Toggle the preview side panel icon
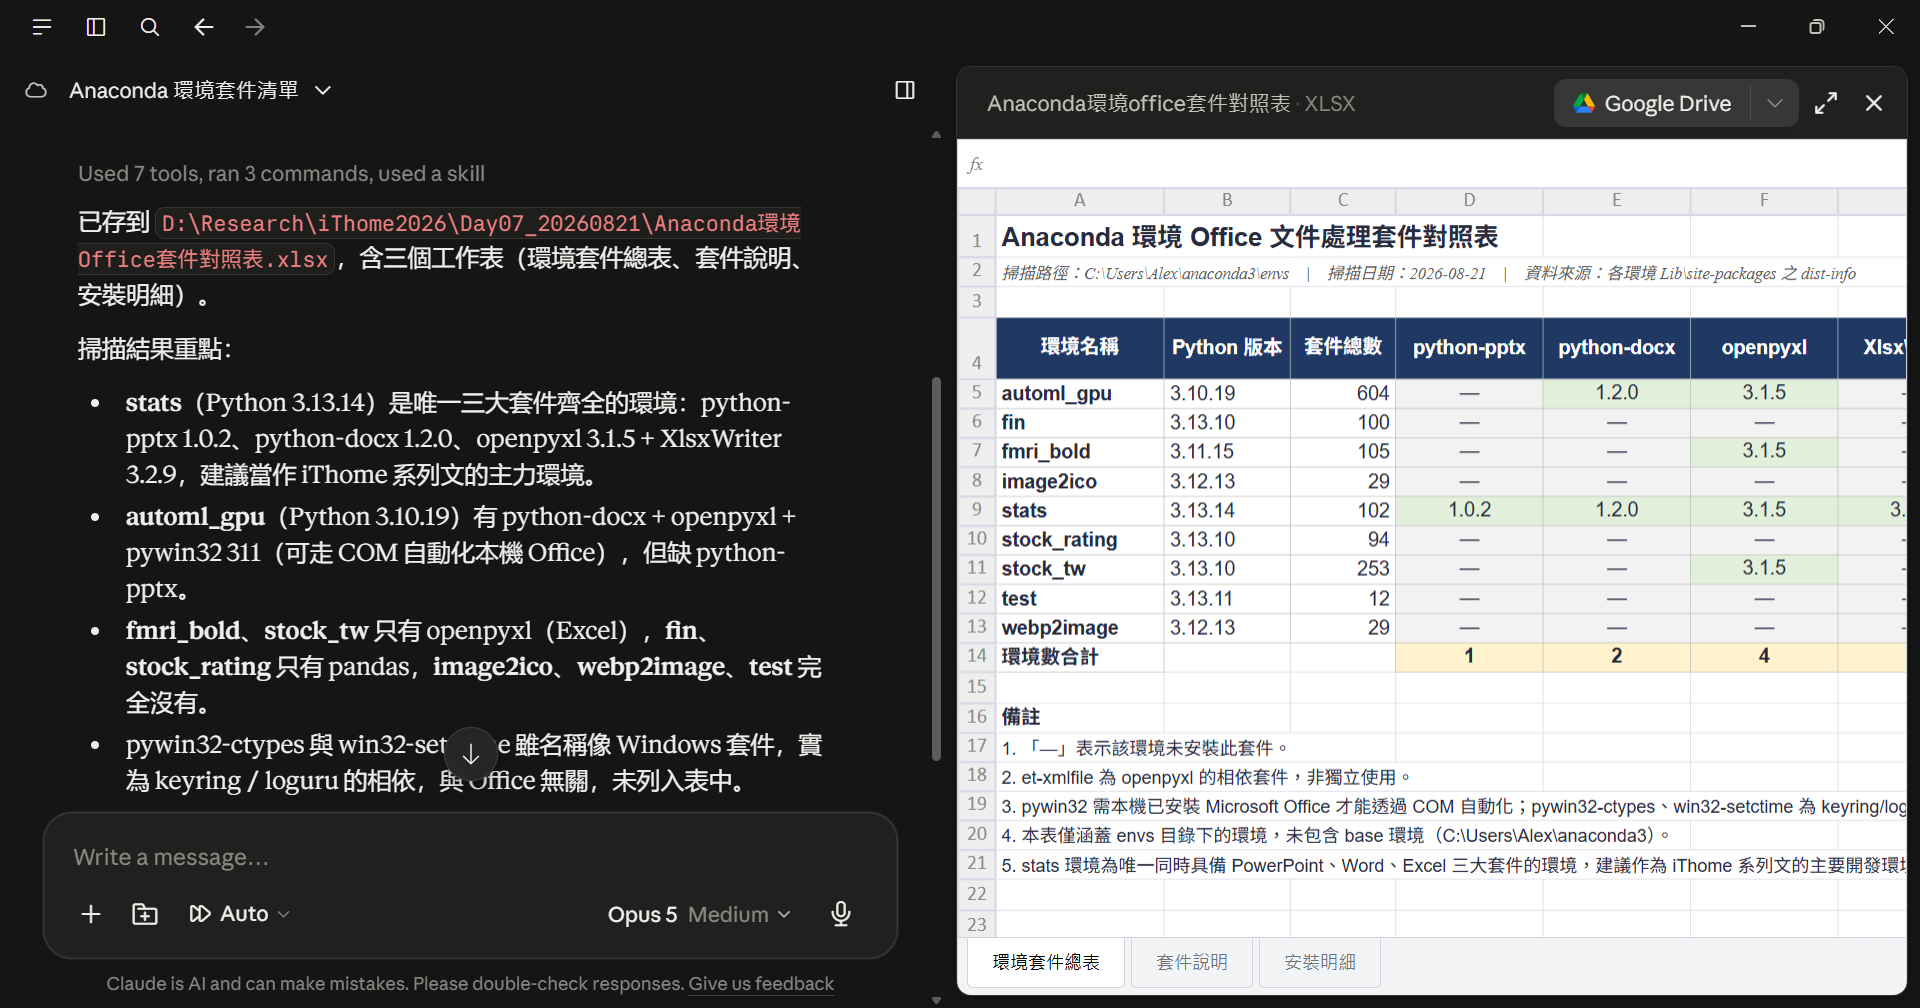The image size is (1920, 1008). coord(905,90)
